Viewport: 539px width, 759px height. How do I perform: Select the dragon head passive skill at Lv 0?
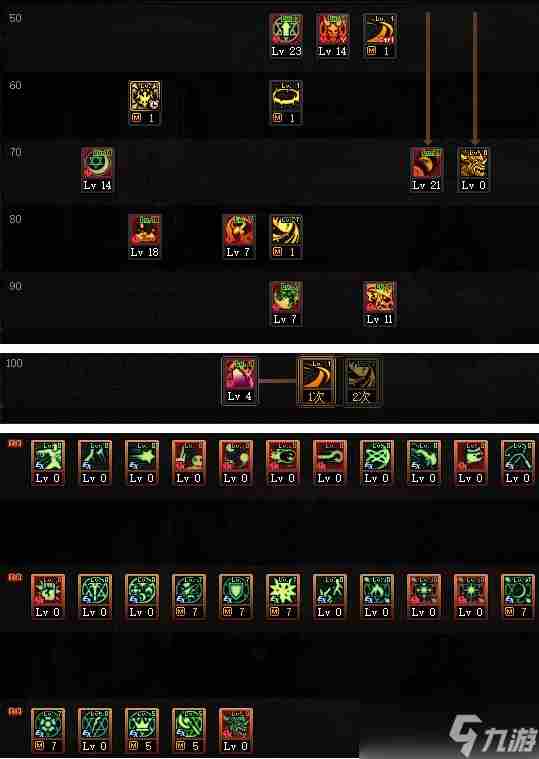point(236,730)
